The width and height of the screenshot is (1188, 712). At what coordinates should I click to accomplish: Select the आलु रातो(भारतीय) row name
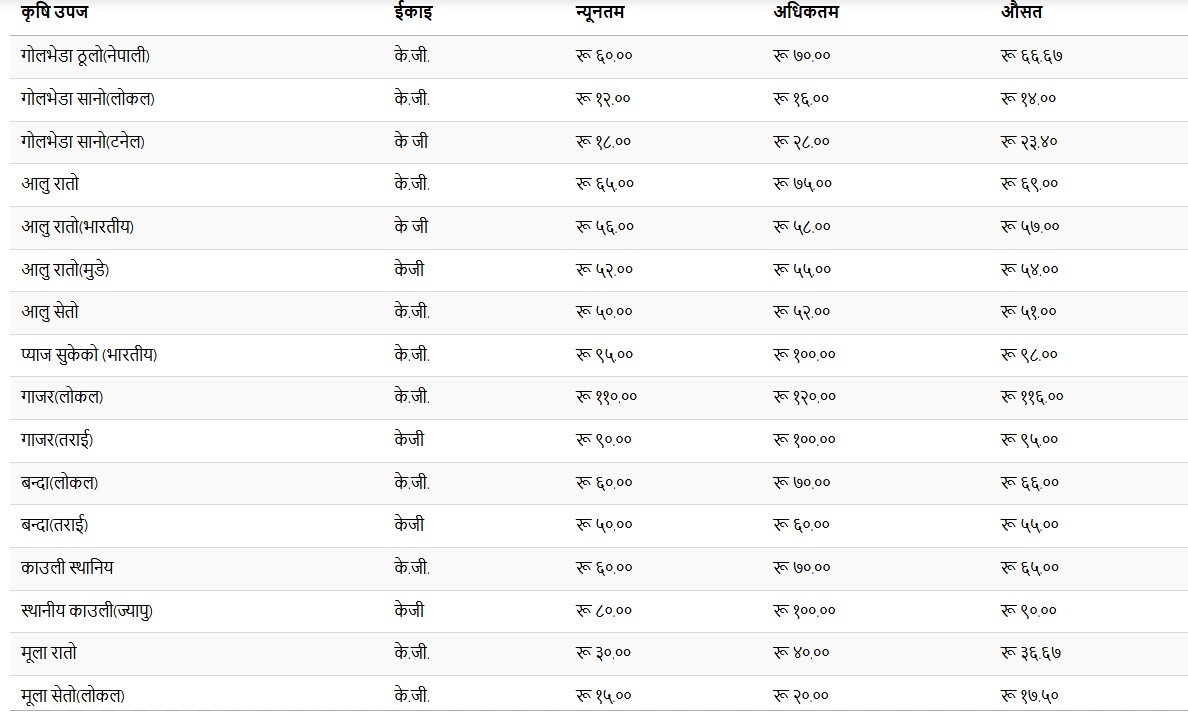pyautogui.click(x=77, y=227)
